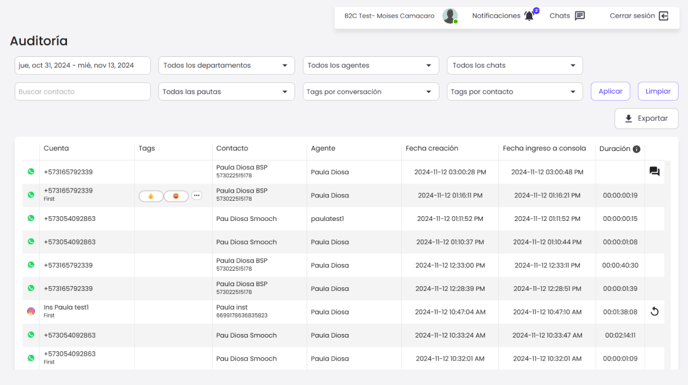Click WhatsApp icon in 10:33:24 AM row
The width and height of the screenshot is (688, 385).
click(x=31, y=335)
